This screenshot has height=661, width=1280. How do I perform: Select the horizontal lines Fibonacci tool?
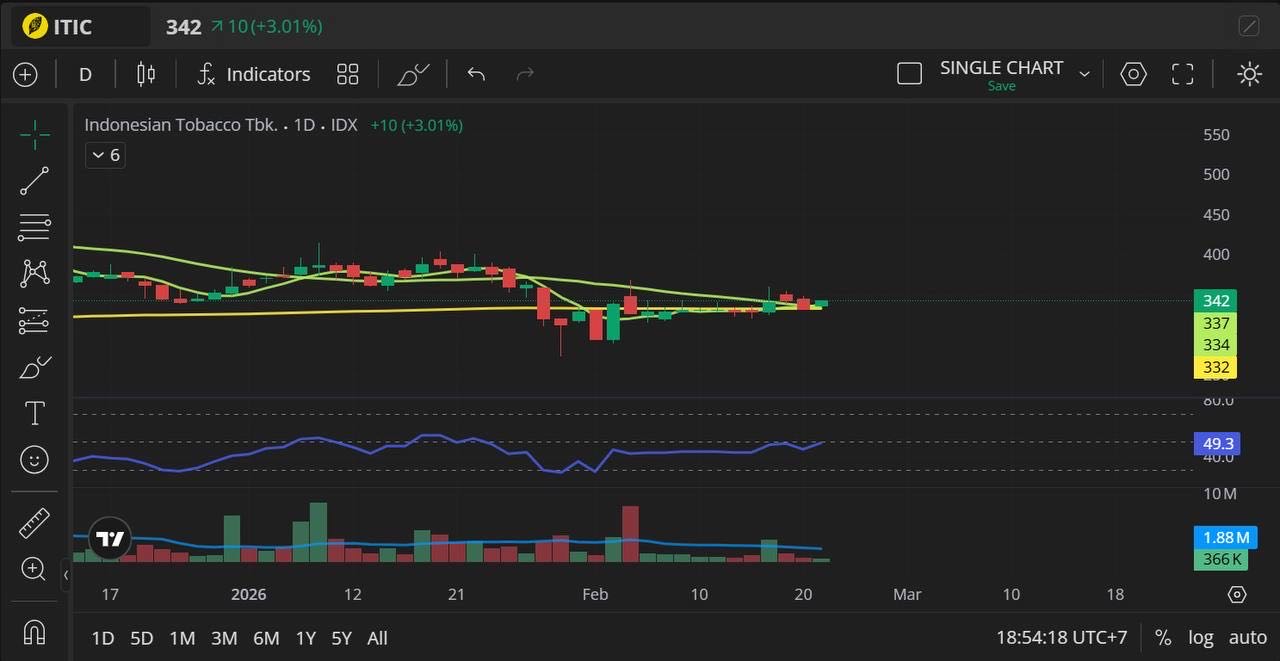tap(34, 227)
